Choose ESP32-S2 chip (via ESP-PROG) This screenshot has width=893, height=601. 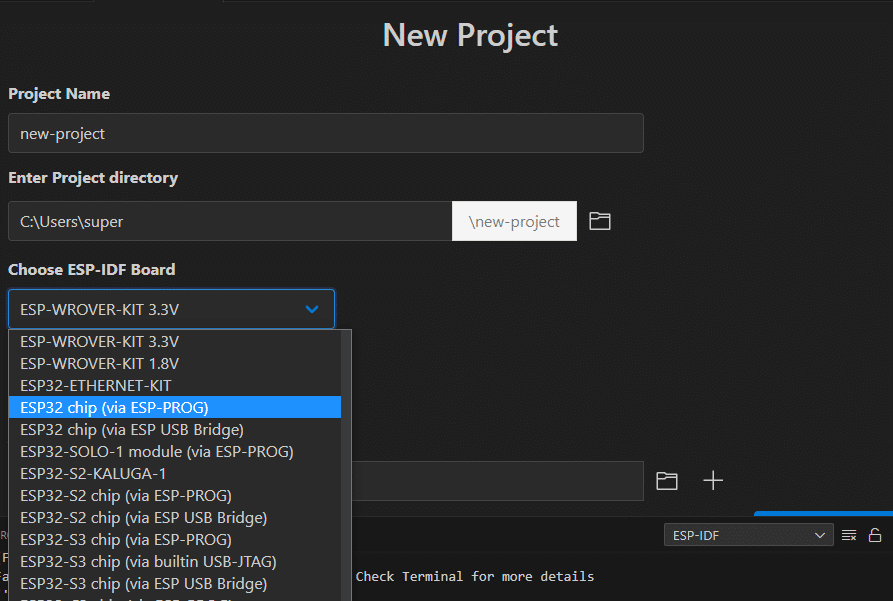tap(175, 496)
